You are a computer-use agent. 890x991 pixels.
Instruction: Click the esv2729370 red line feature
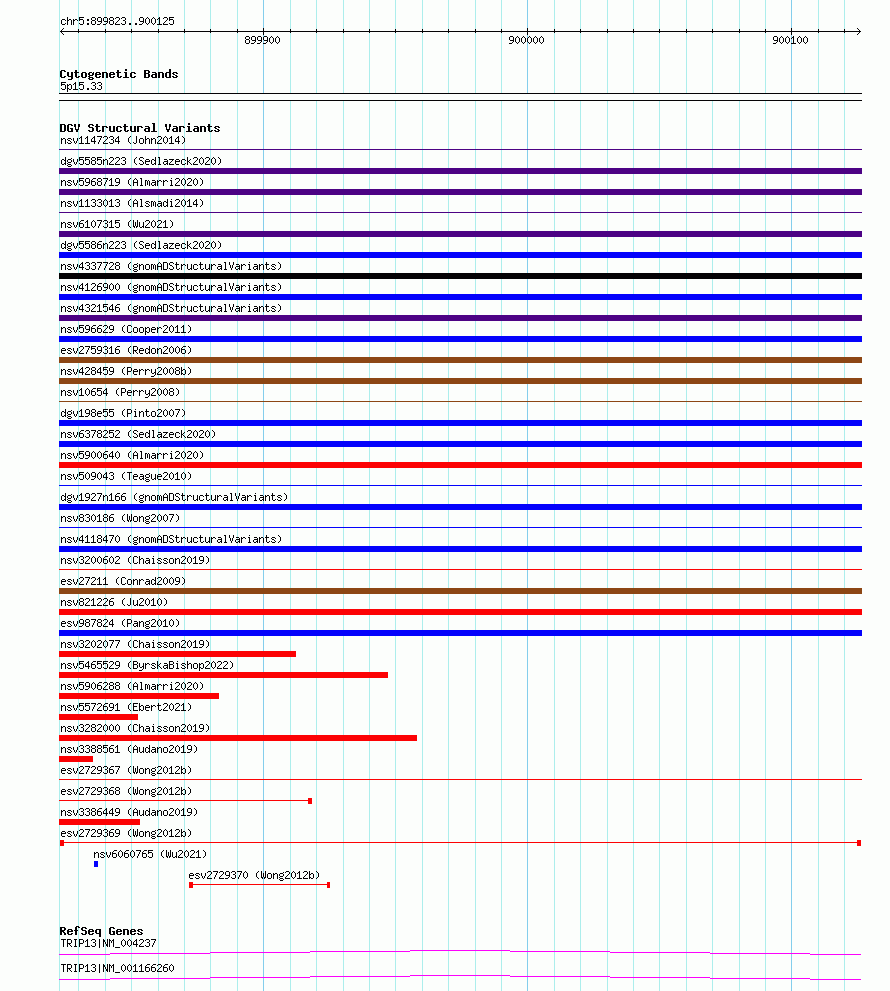click(x=260, y=885)
